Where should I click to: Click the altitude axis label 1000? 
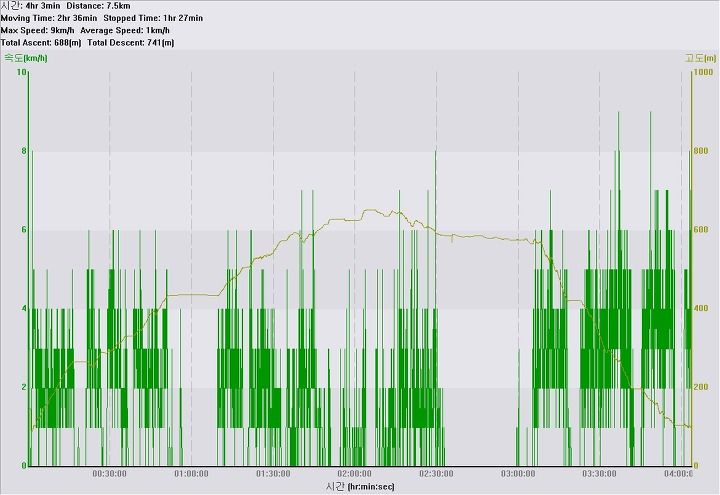703,72
